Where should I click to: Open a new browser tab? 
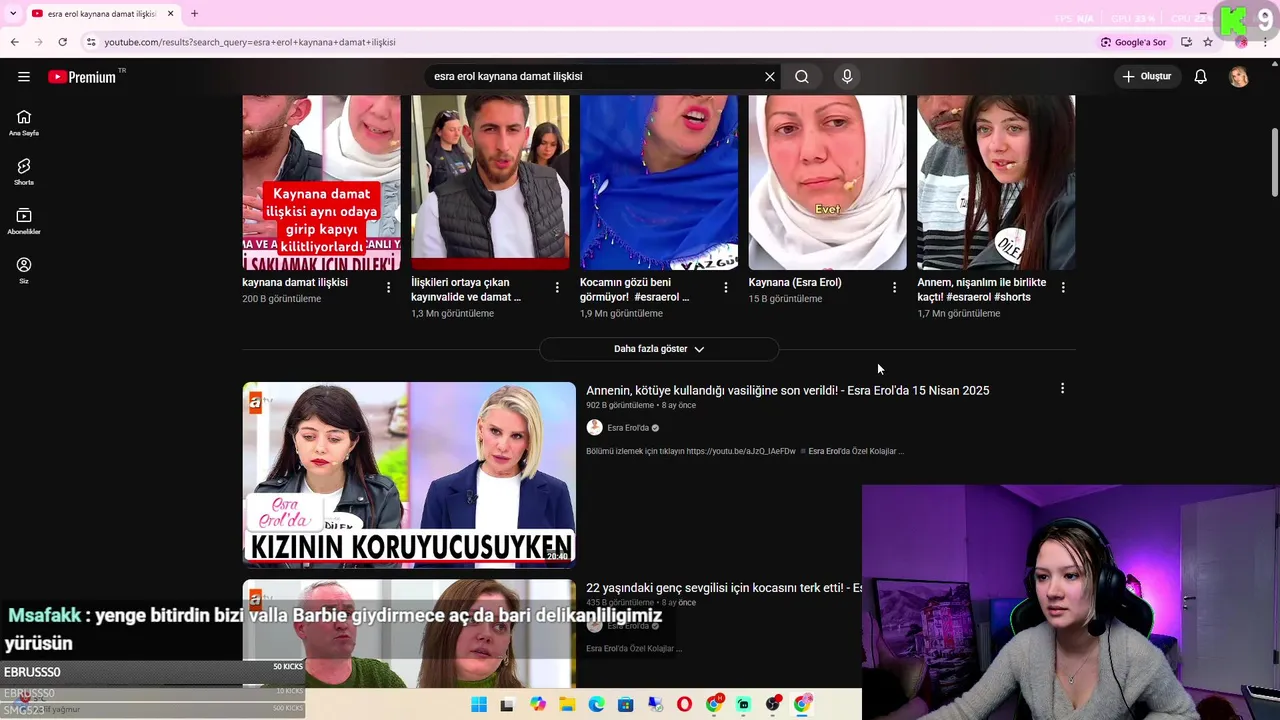[x=194, y=14]
